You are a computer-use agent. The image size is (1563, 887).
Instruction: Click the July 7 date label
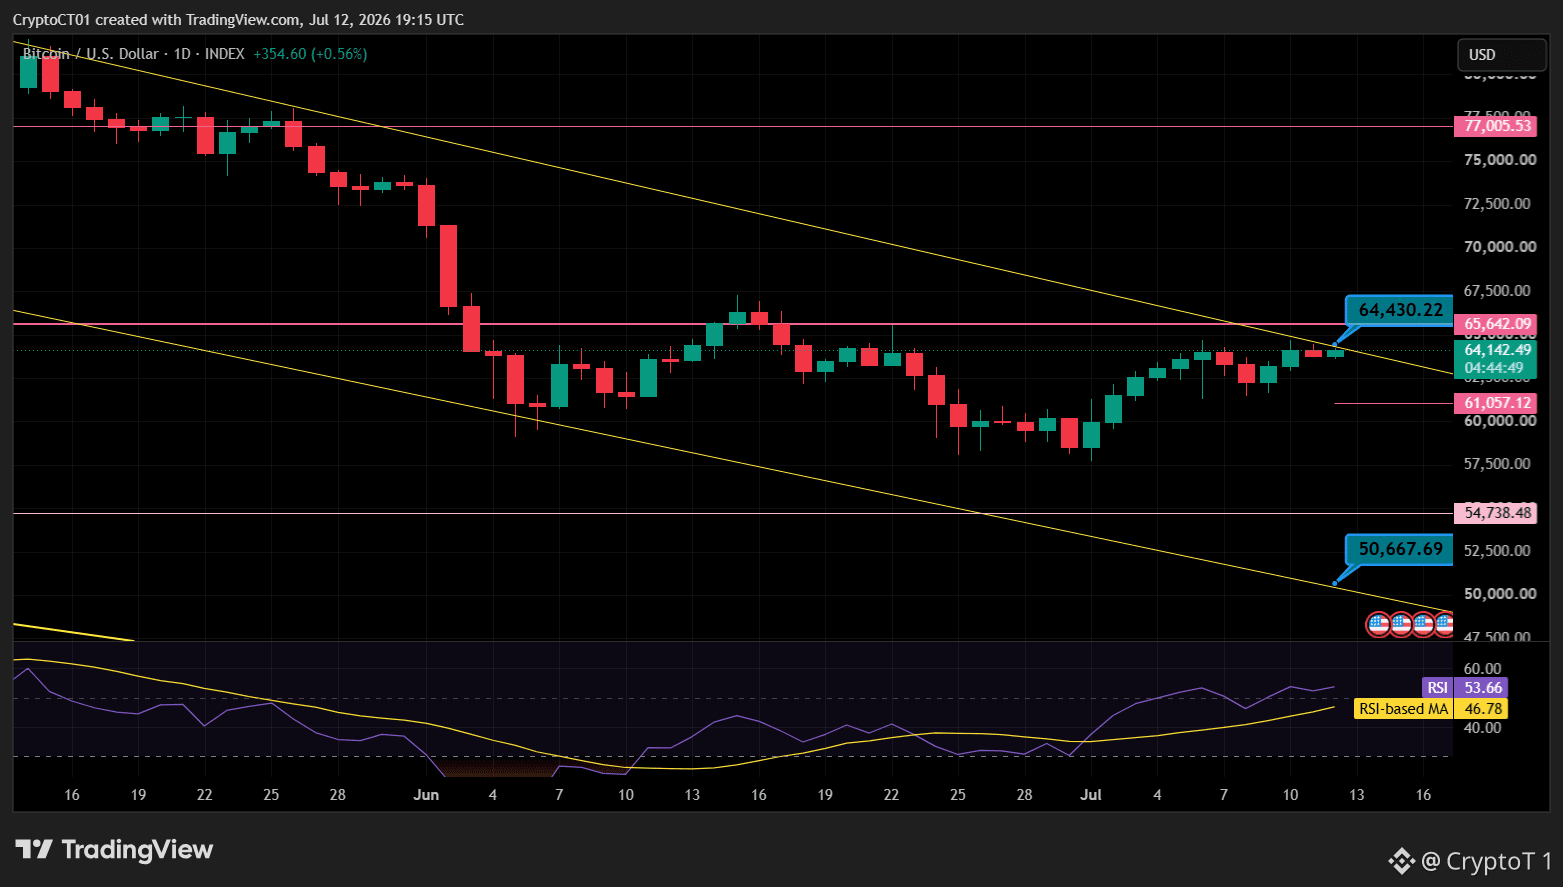pyautogui.click(x=1224, y=795)
